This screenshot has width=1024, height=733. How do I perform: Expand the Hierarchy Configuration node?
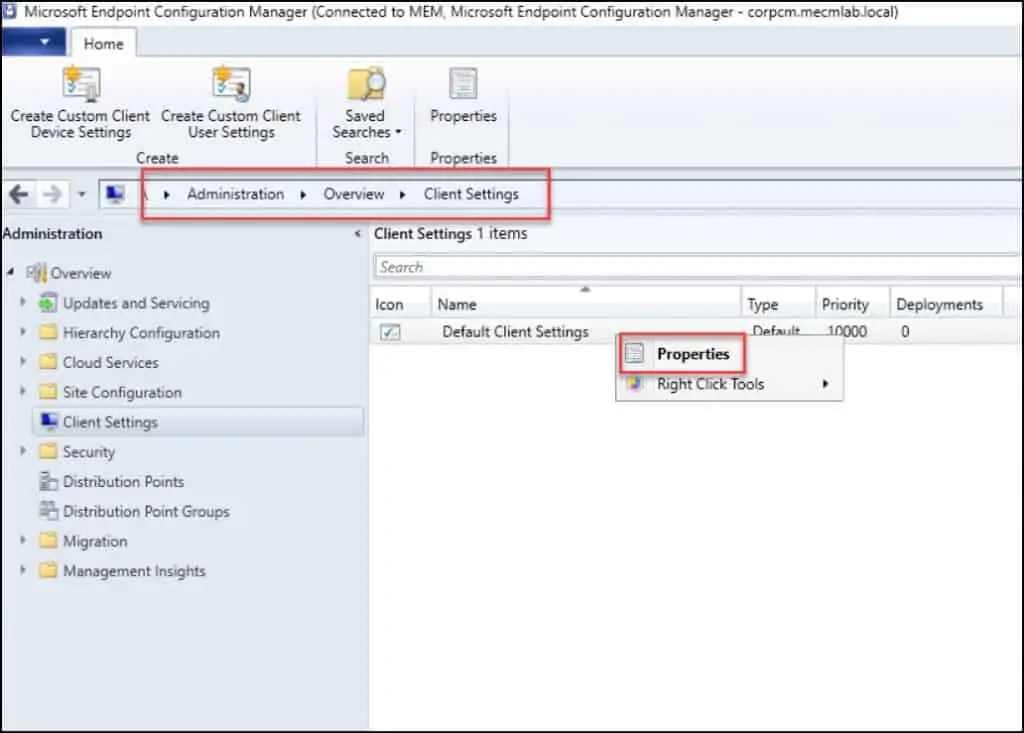click(x=23, y=332)
